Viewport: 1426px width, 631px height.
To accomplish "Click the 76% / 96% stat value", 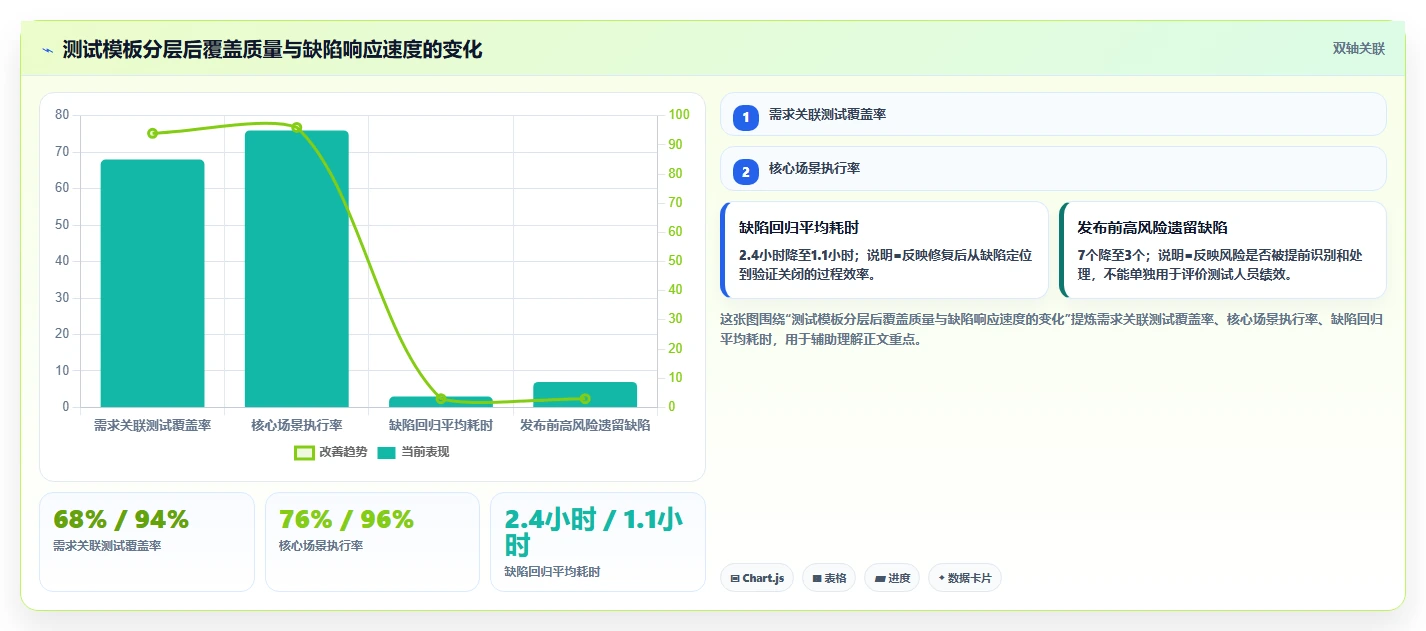I will click(346, 519).
